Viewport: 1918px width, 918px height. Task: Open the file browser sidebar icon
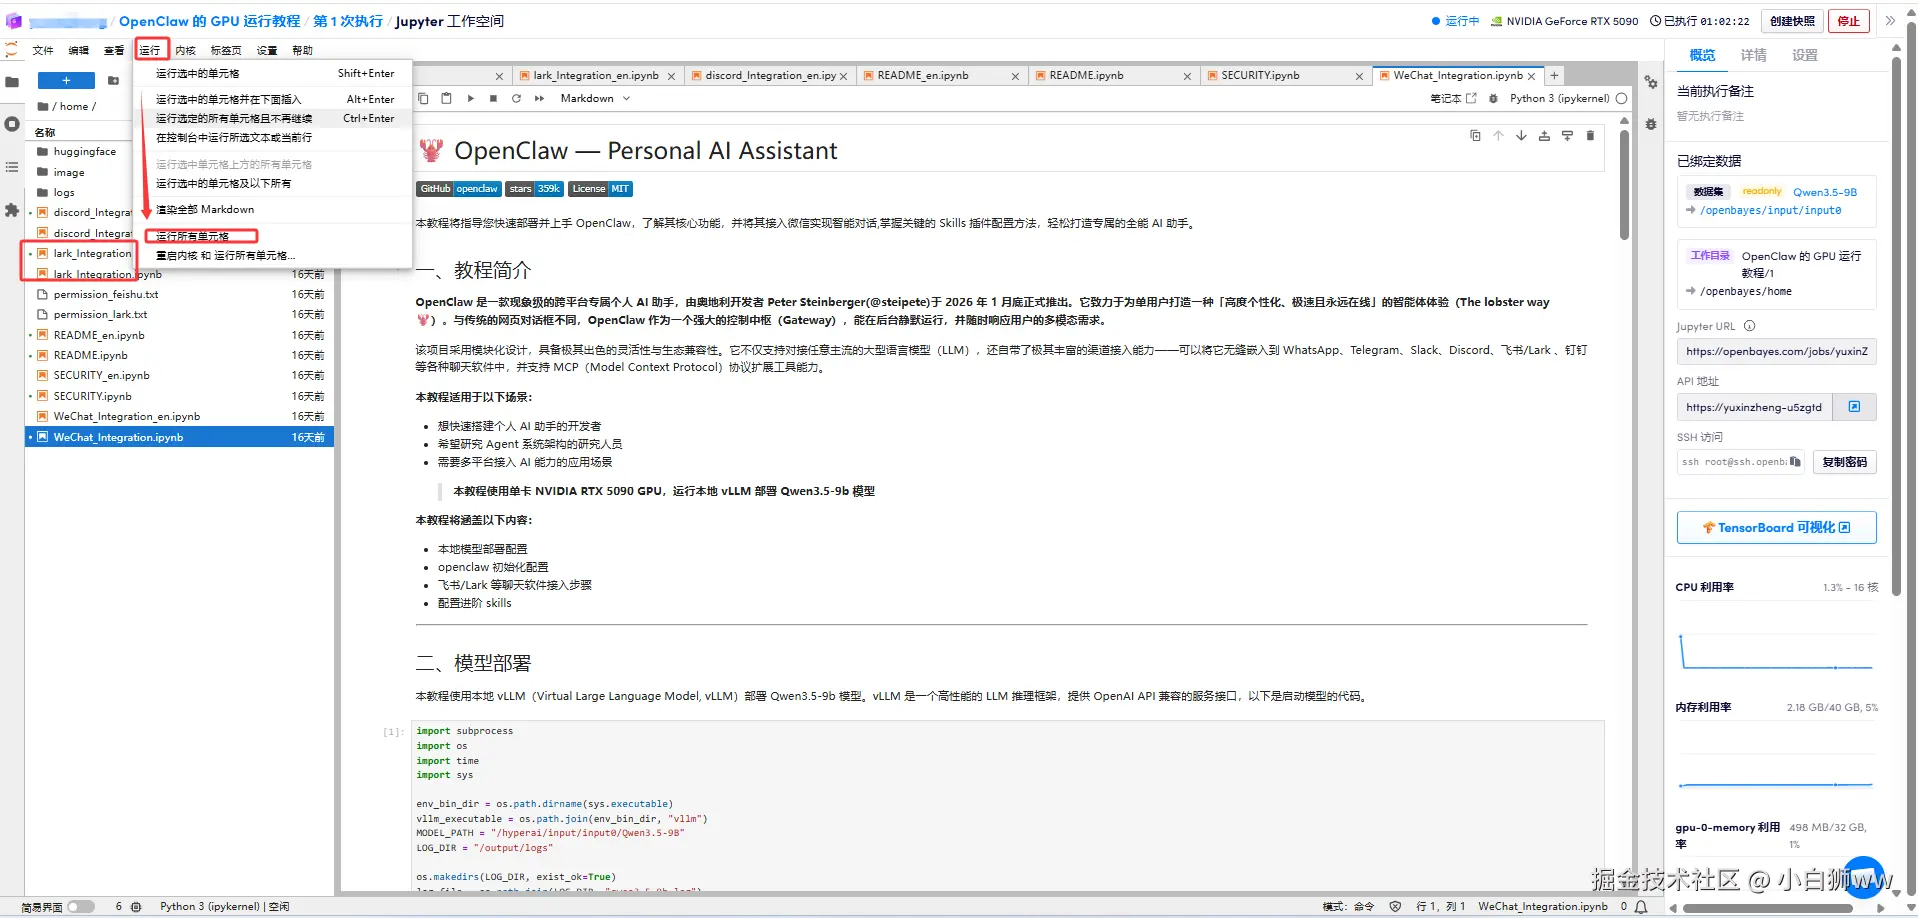12,81
